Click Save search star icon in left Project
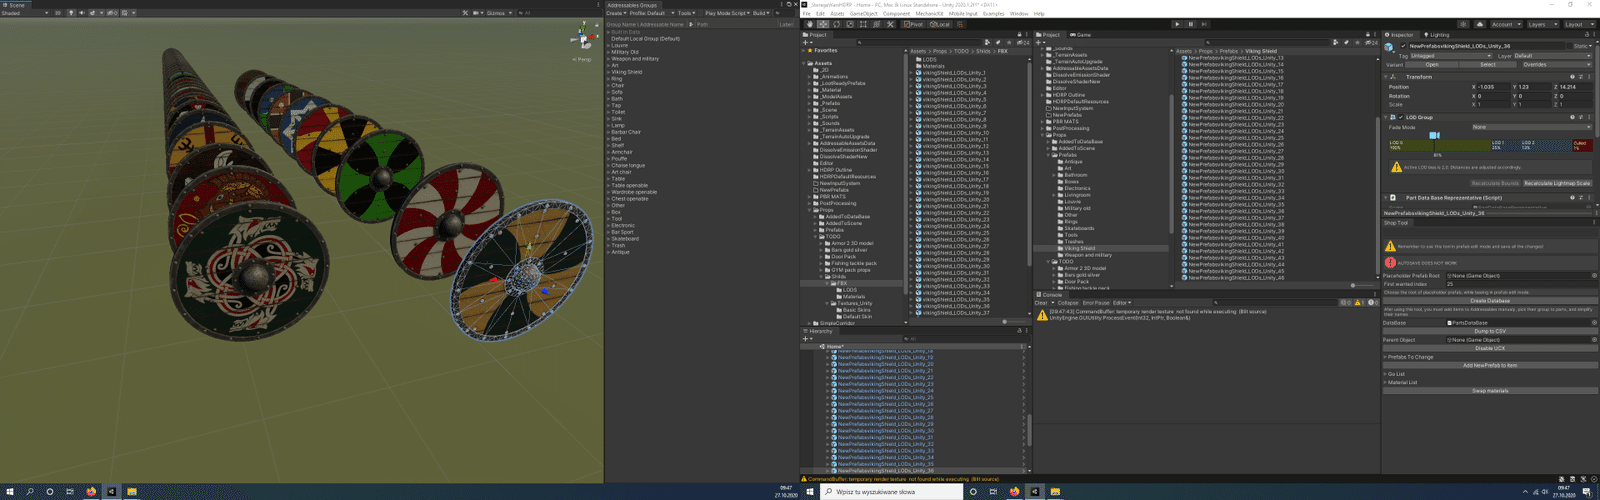 click(1009, 43)
